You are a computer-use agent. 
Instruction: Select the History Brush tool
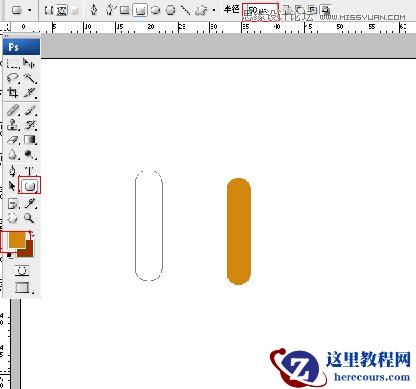tap(30, 125)
